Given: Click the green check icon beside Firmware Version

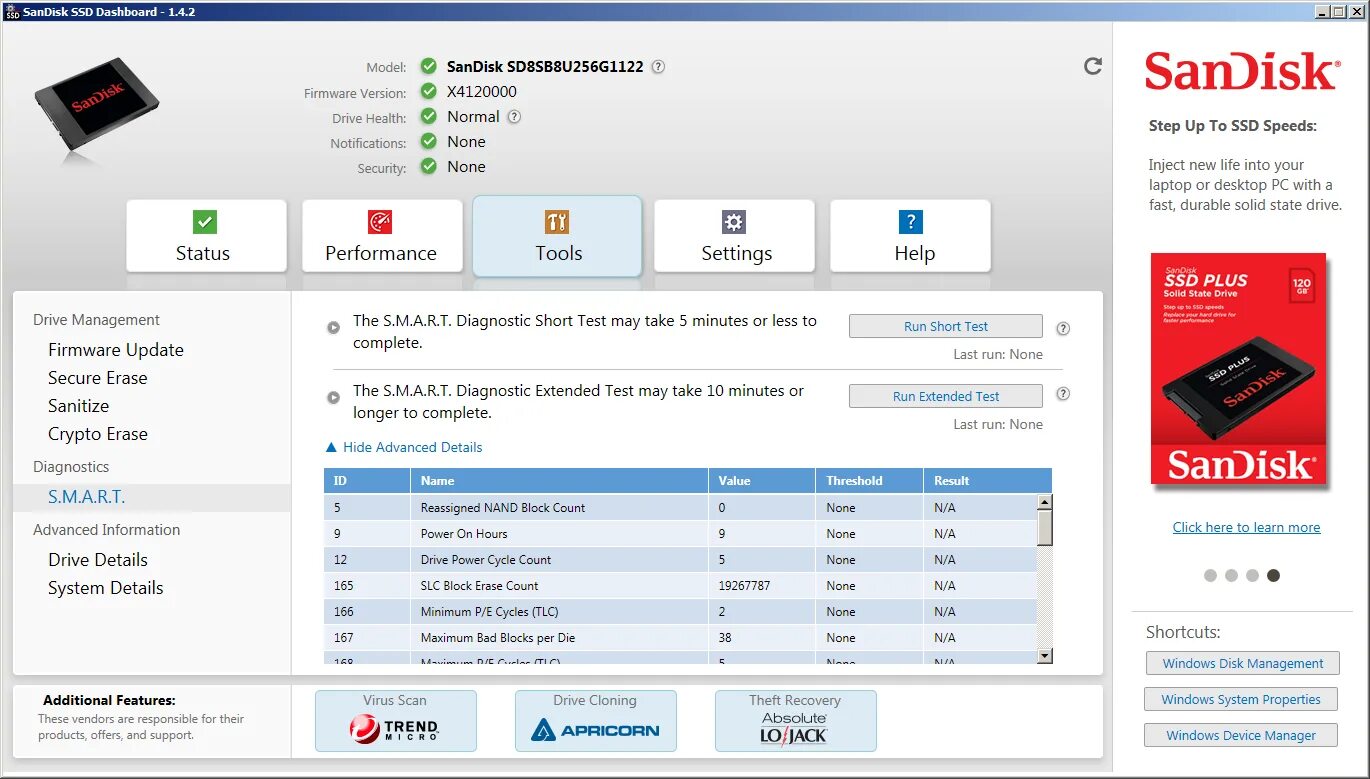Looking at the screenshot, I should [x=429, y=92].
